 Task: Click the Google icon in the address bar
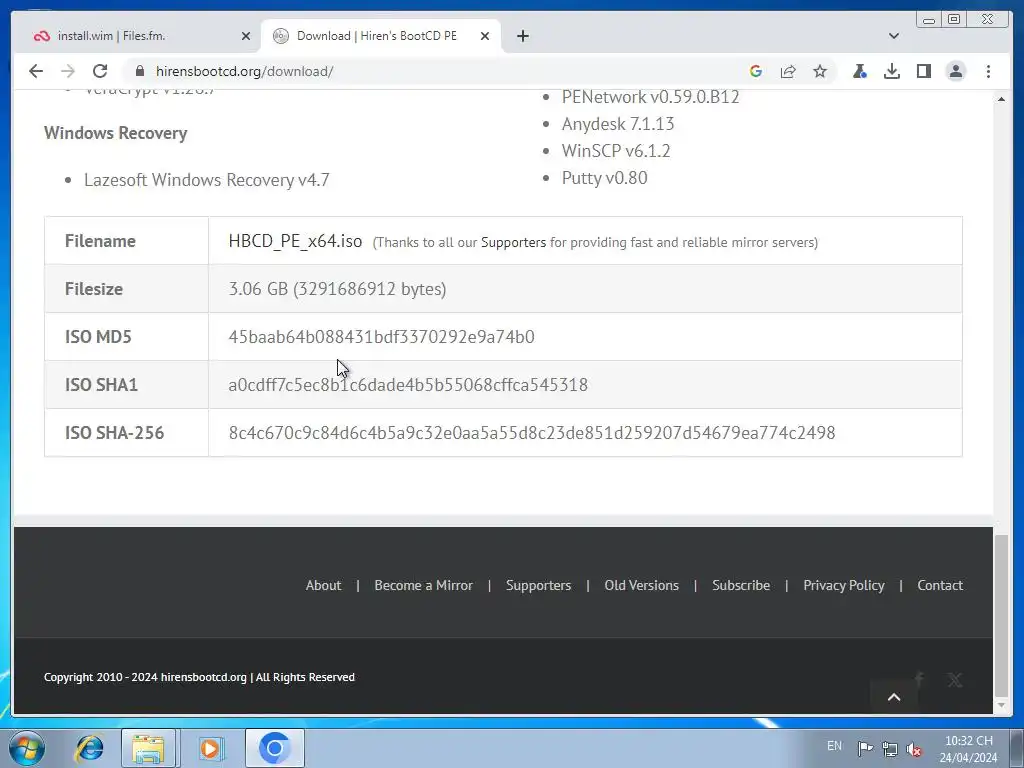756,71
